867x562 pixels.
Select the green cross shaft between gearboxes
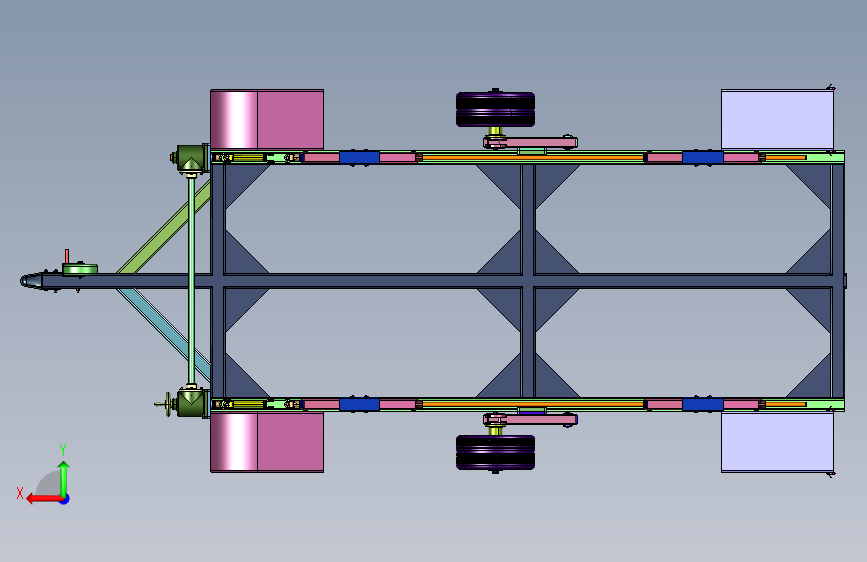point(191,281)
